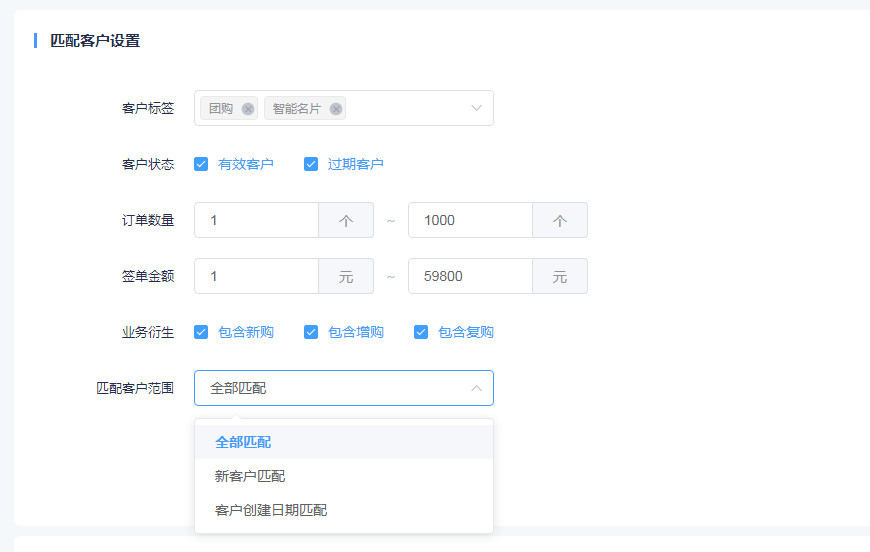Click the minimum 签单金额 input field
Viewport: 870px width, 552px height.
[x=256, y=276]
